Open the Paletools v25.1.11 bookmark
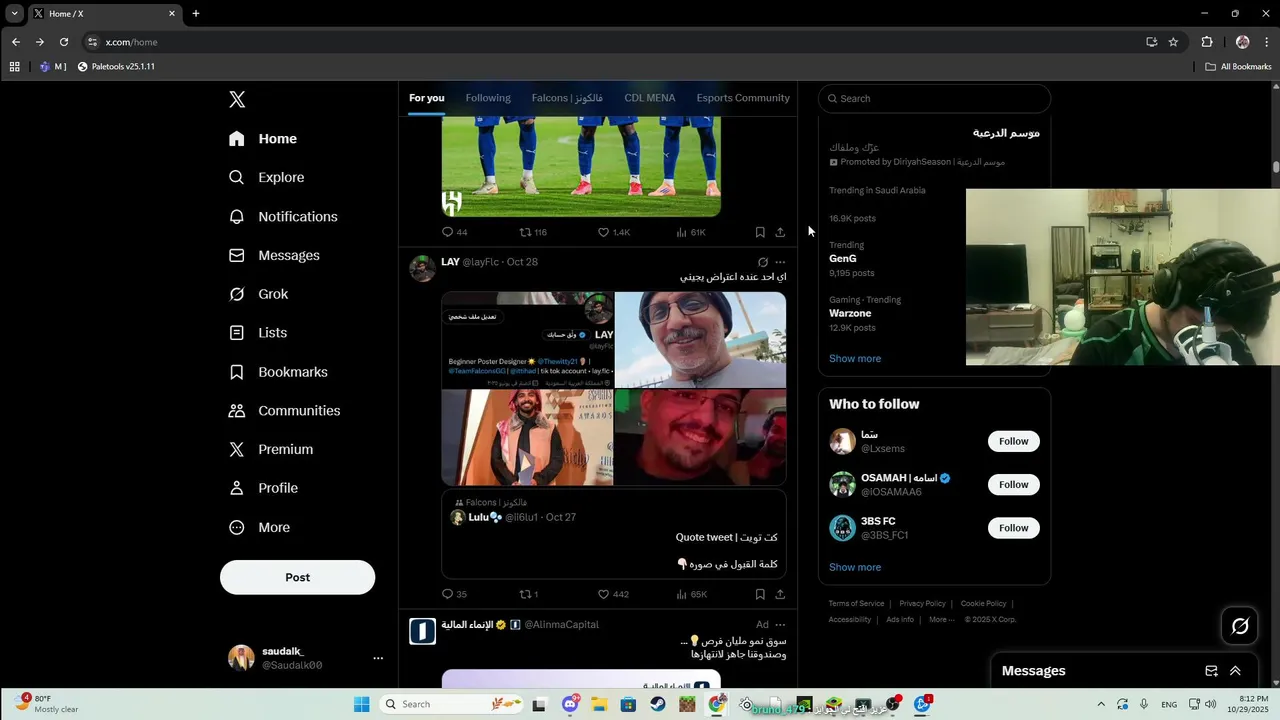 coord(116,67)
